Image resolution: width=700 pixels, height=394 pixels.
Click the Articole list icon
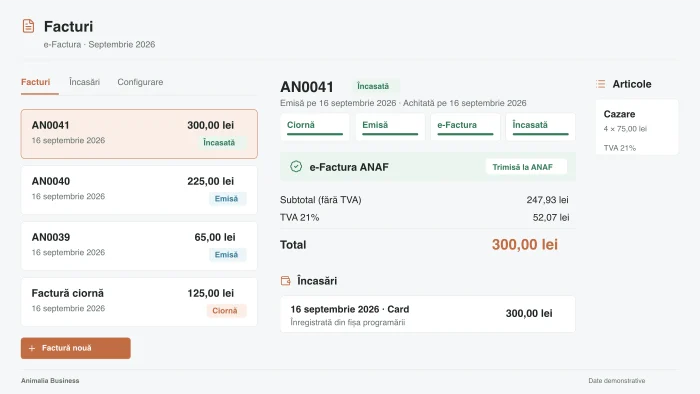pyautogui.click(x=600, y=84)
